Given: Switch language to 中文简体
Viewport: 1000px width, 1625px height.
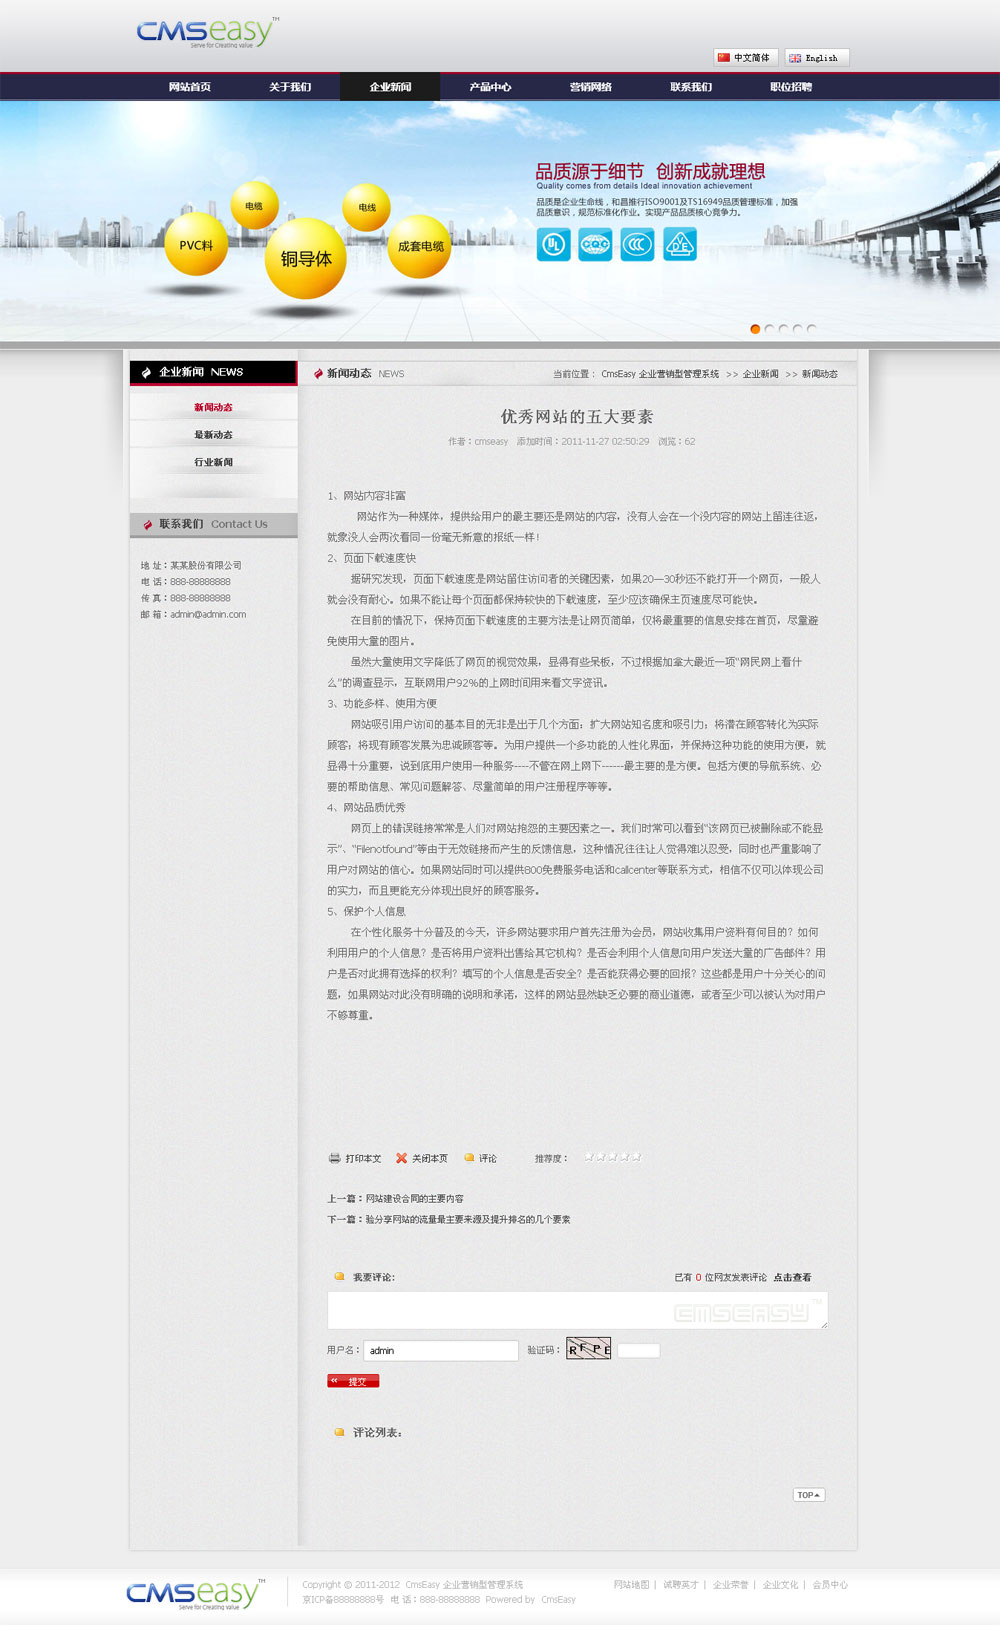Looking at the screenshot, I should pos(745,58).
